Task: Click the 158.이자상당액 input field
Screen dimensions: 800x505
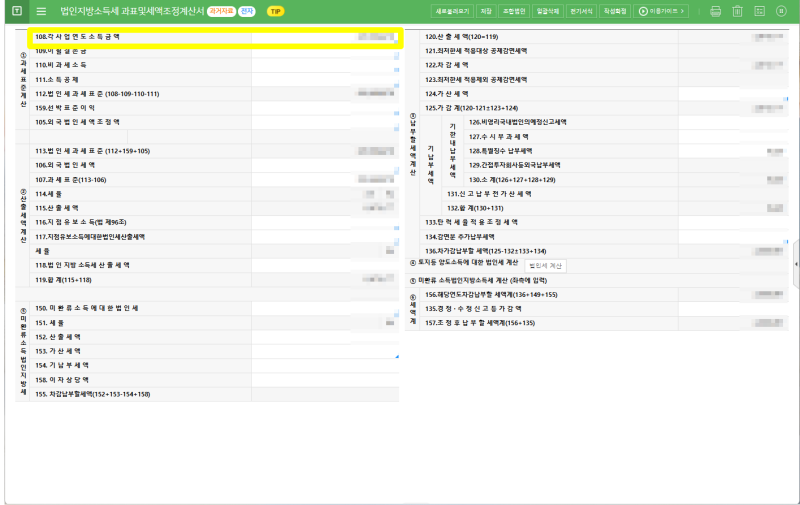Action: [325, 380]
